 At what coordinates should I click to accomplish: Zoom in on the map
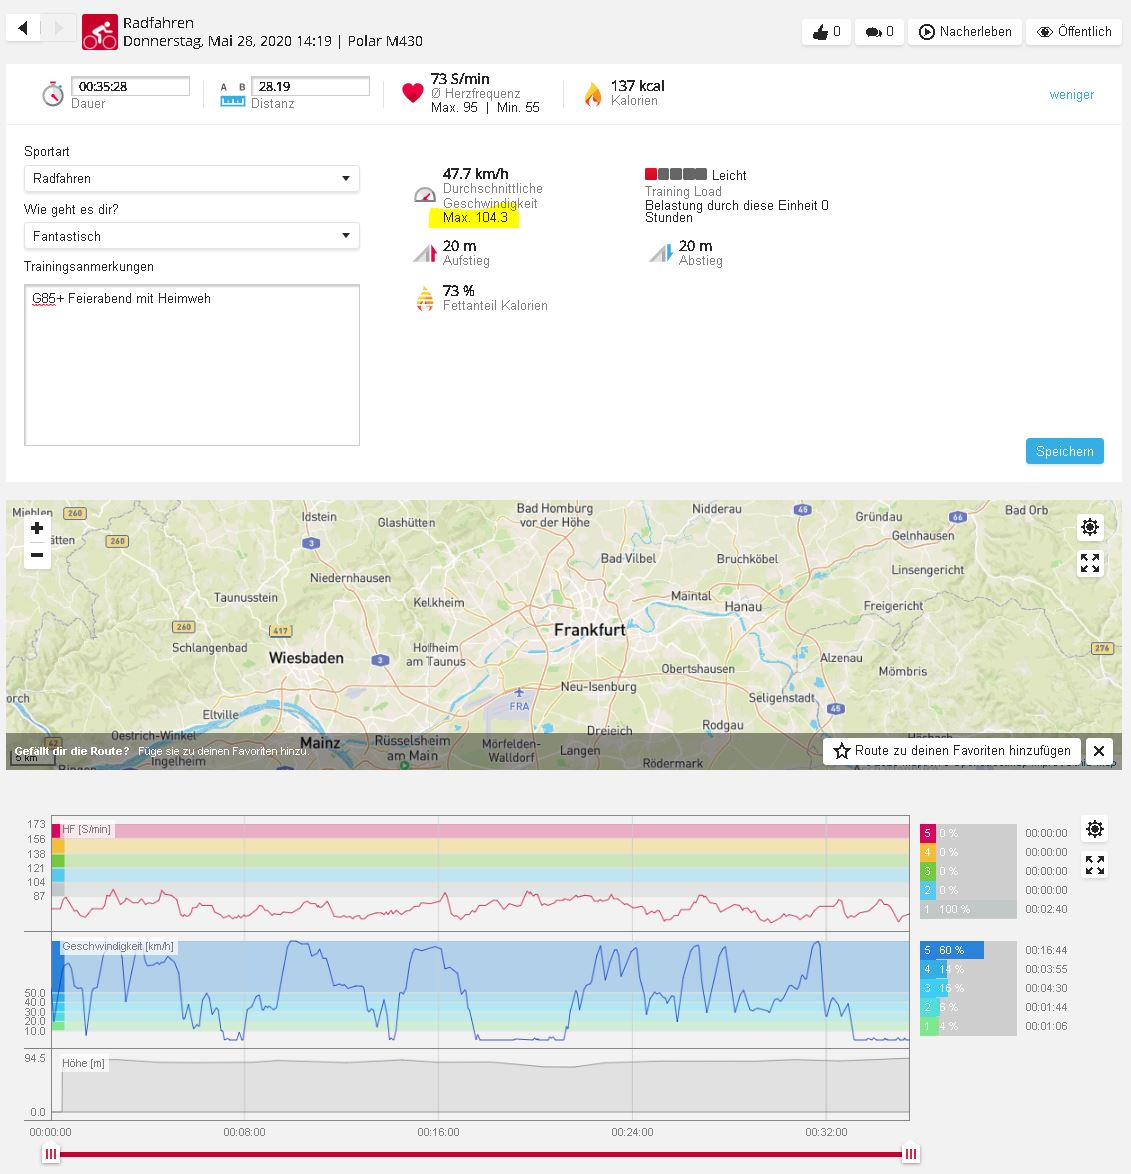pos(37,528)
